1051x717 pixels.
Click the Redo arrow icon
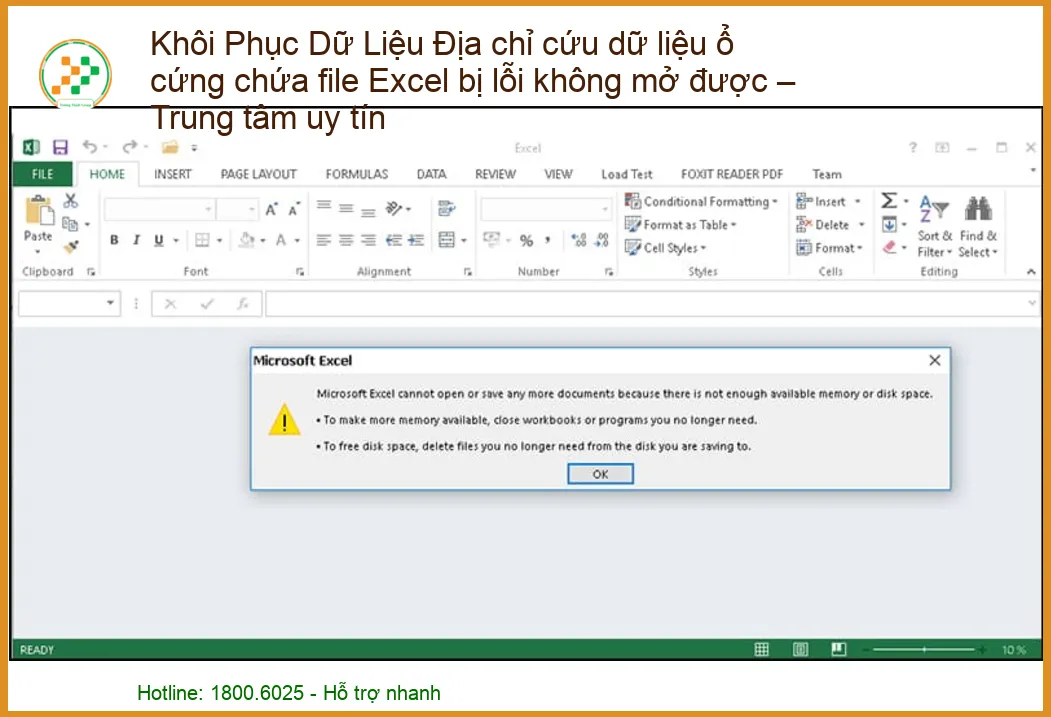(x=129, y=147)
